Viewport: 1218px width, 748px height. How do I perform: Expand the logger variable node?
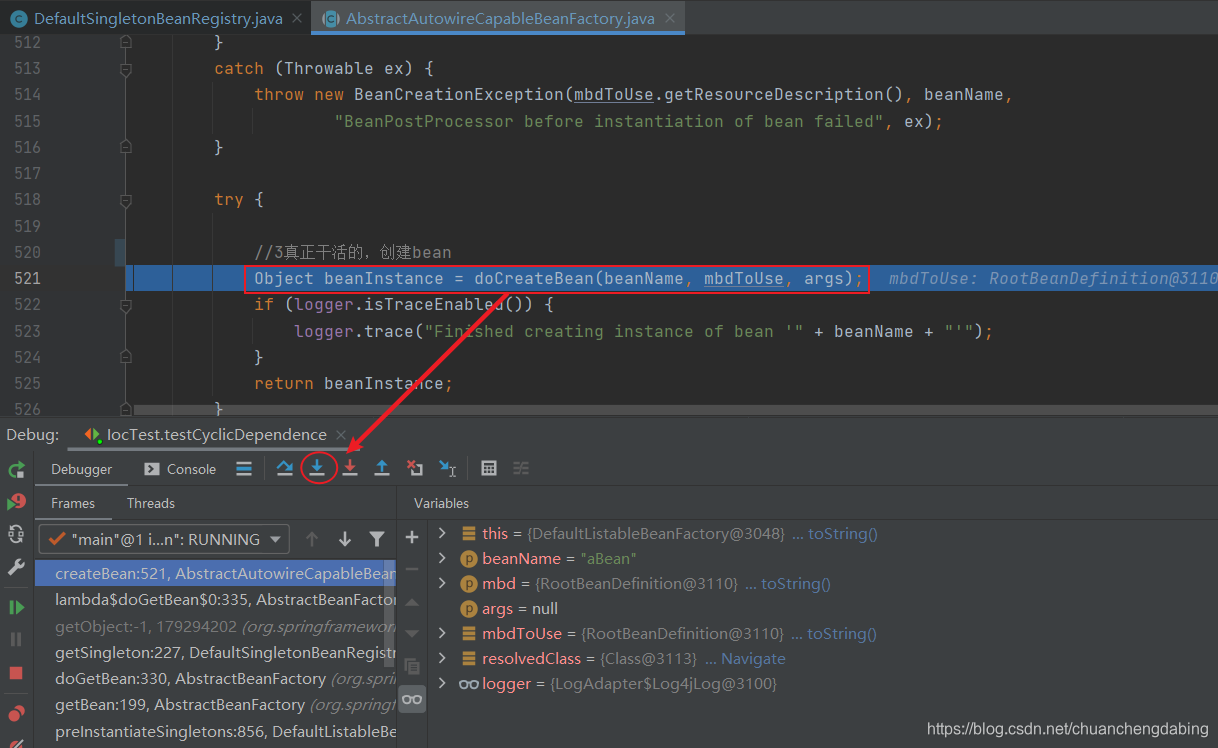pos(442,684)
